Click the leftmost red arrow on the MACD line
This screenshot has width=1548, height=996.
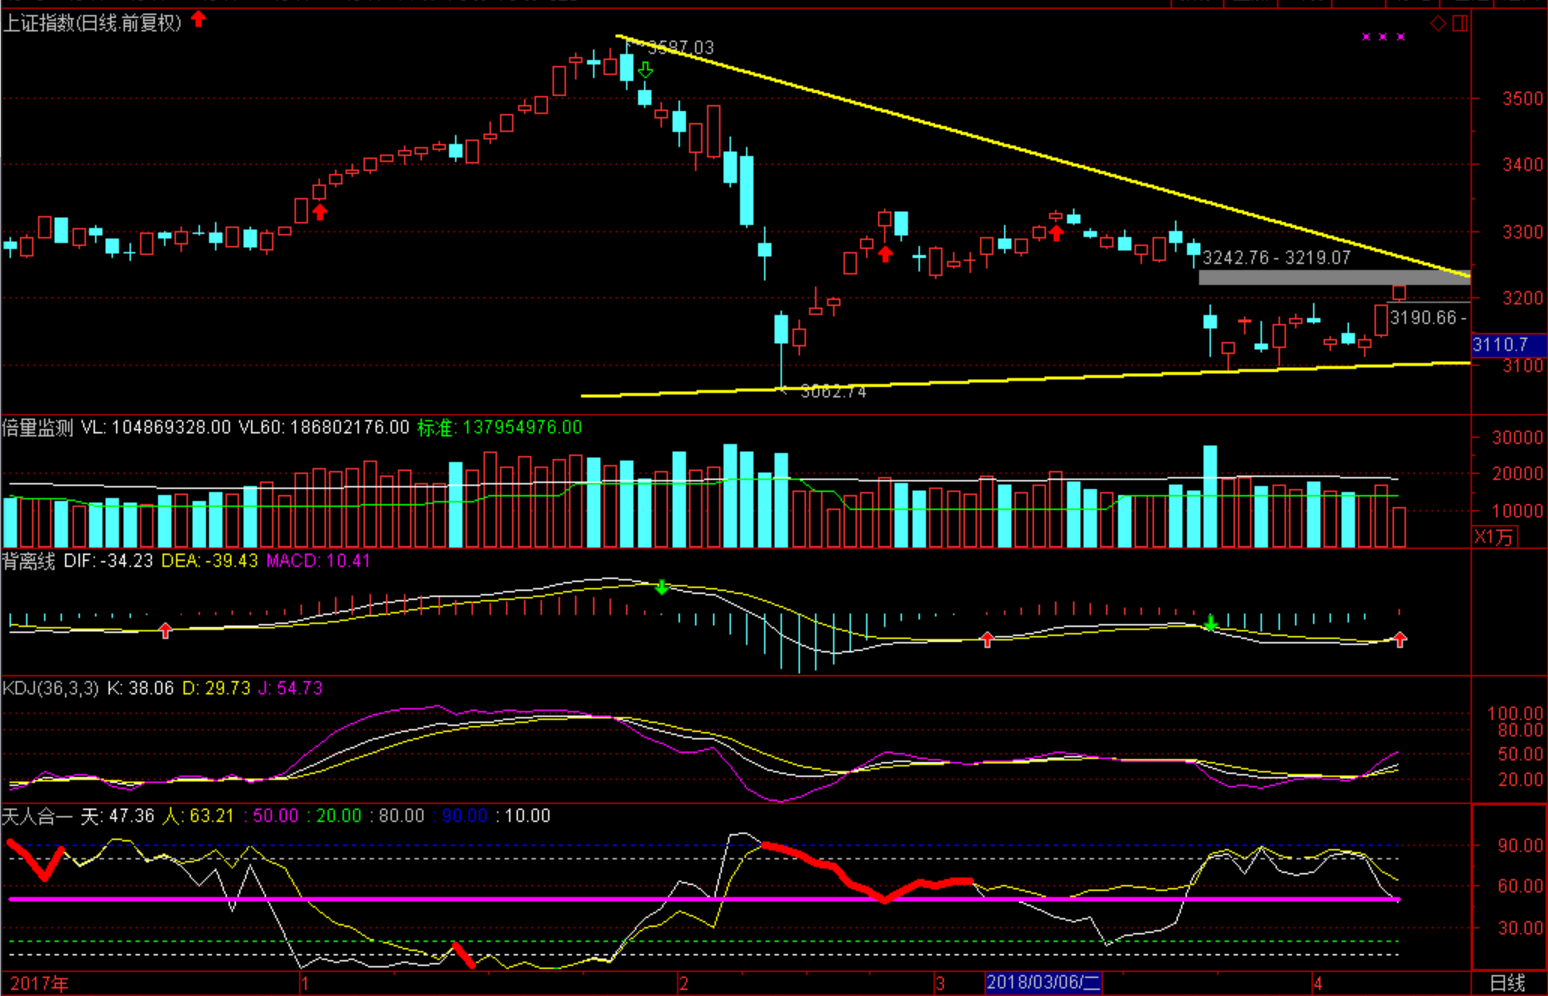(x=165, y=630)
